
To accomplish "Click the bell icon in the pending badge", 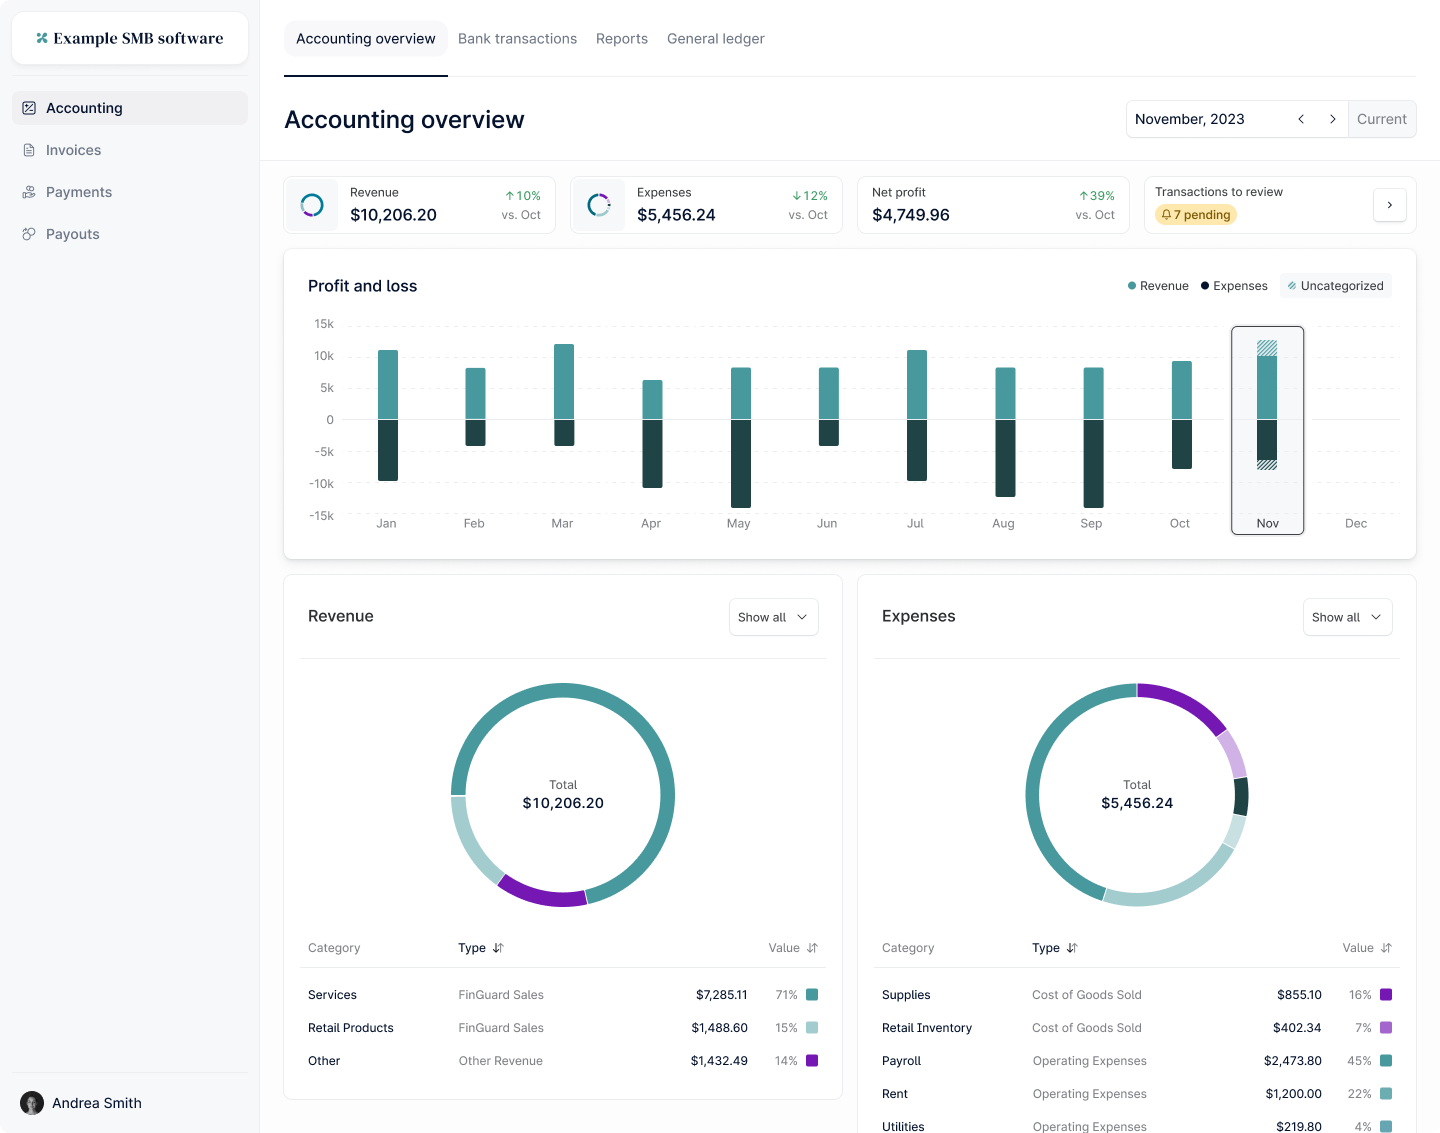I will coord(1167,214).
